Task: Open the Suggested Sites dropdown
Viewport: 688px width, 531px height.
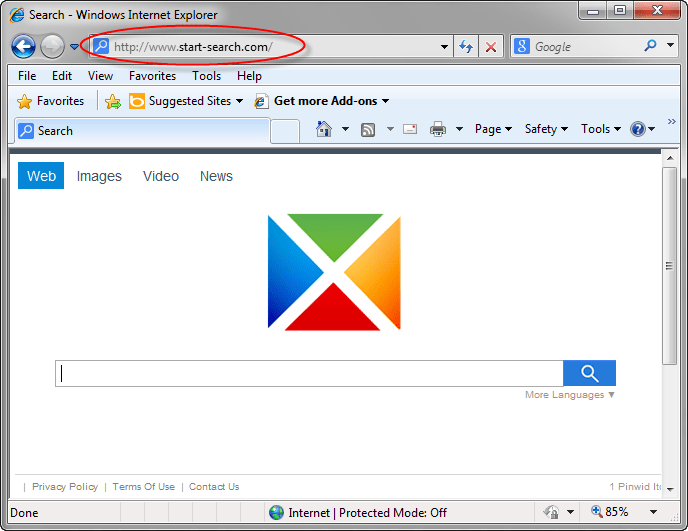Action: [x=186, y=101]
